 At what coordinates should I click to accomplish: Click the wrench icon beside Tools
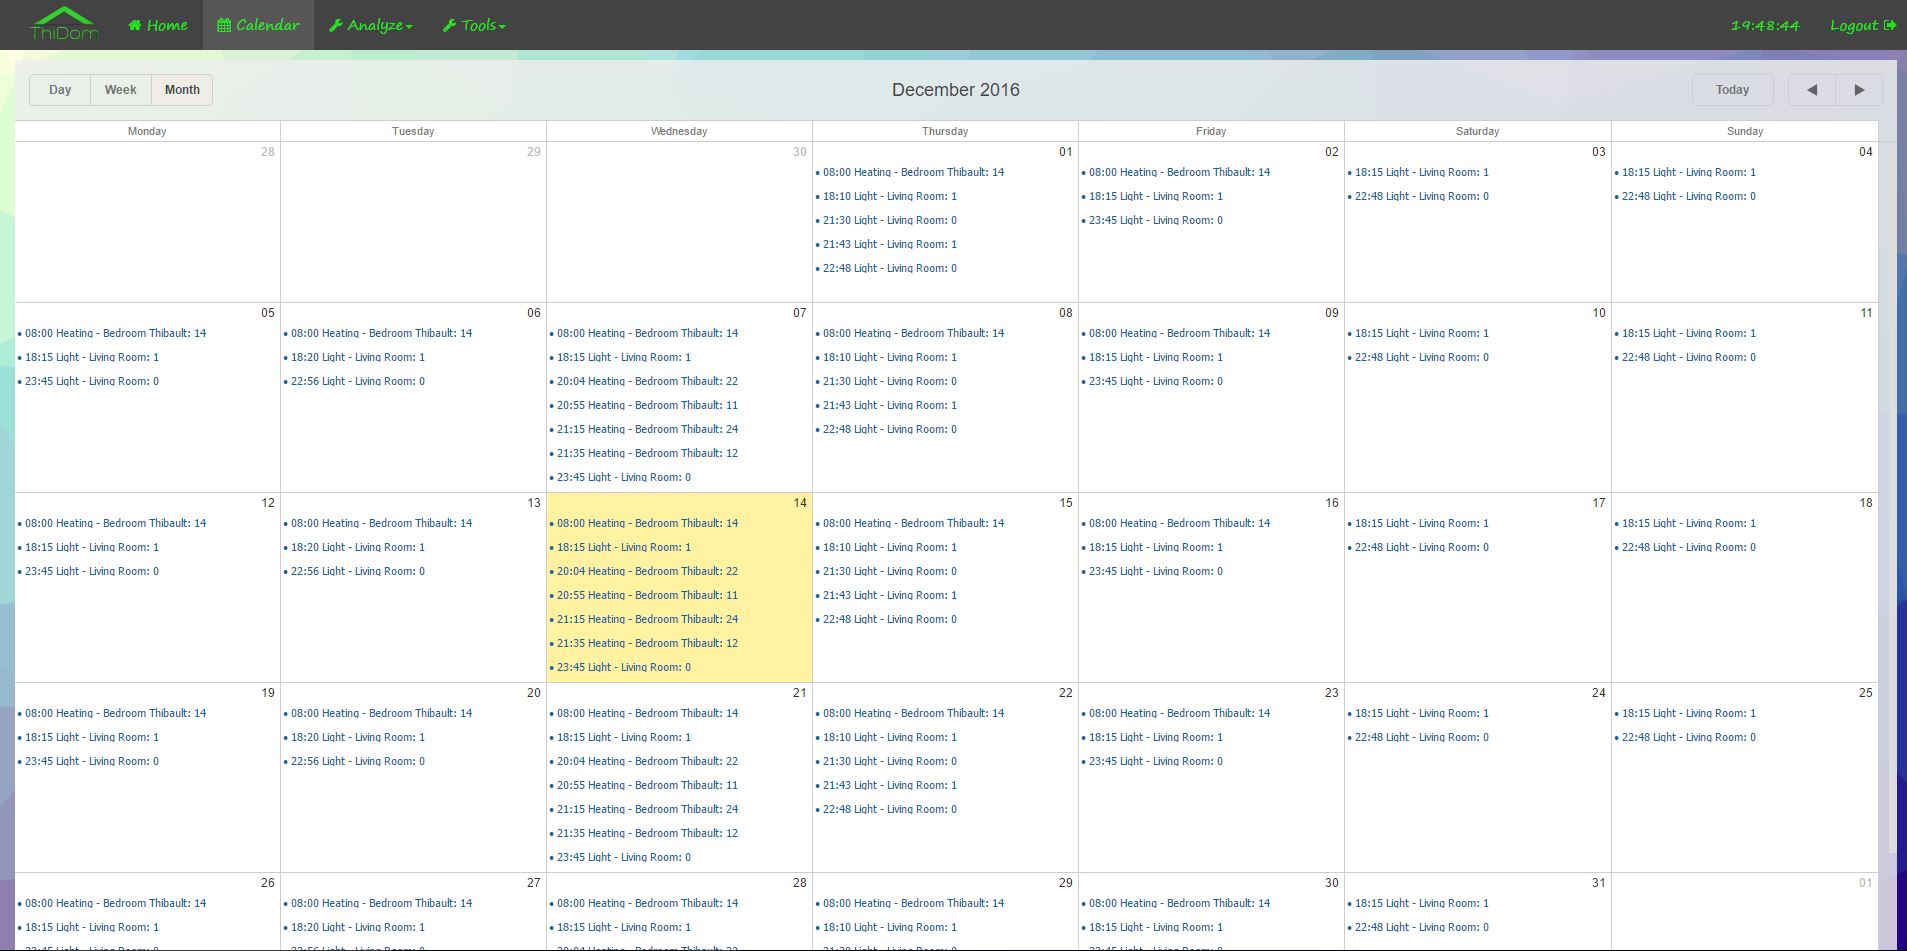click(449, 24)
